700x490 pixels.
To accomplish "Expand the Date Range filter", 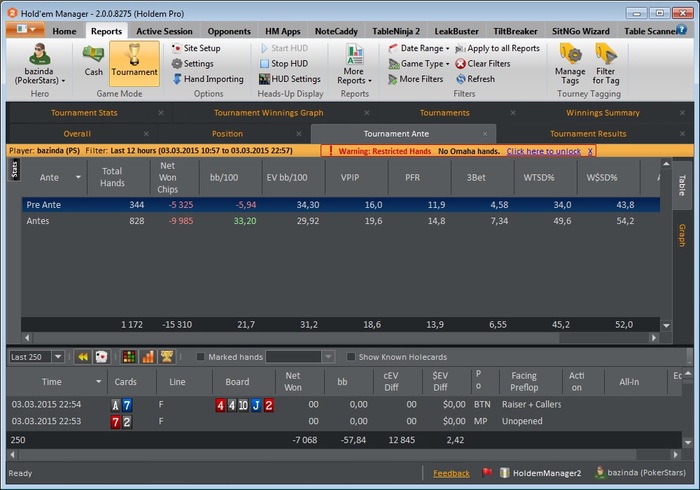I will pyautogui.click(x=419, y=48).
